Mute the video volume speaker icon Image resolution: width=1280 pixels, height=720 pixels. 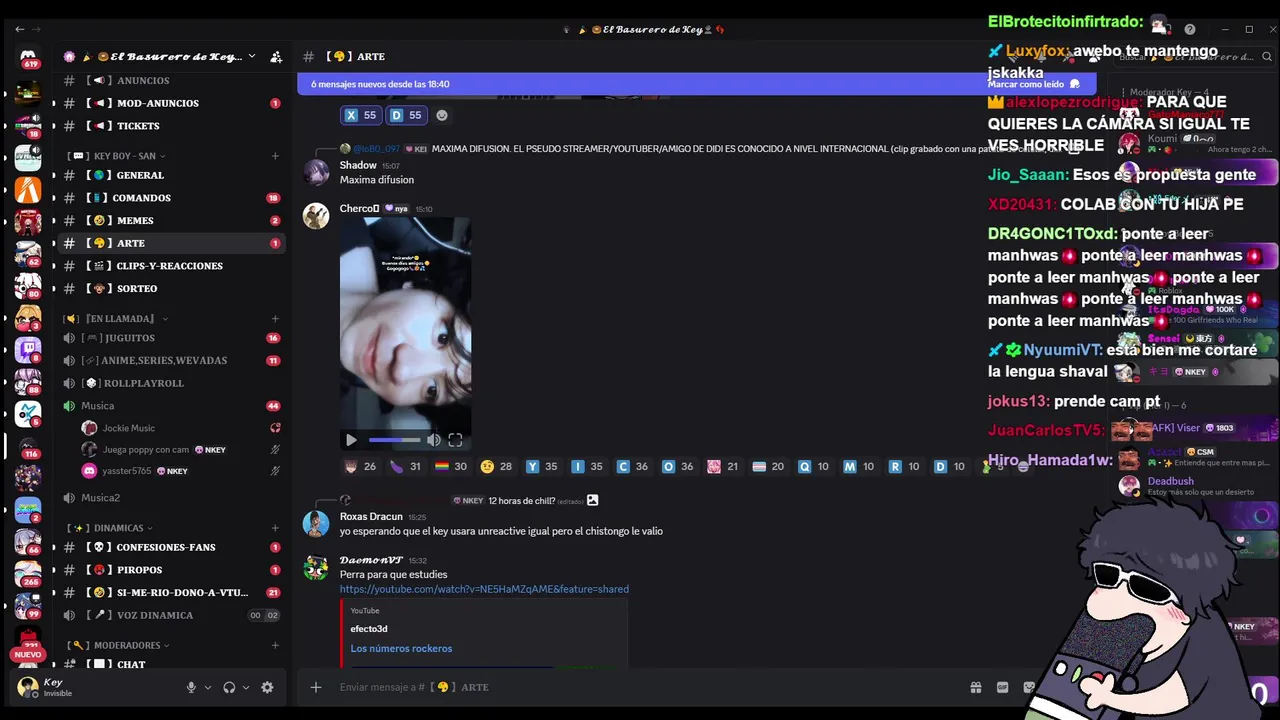coord(433,440)
